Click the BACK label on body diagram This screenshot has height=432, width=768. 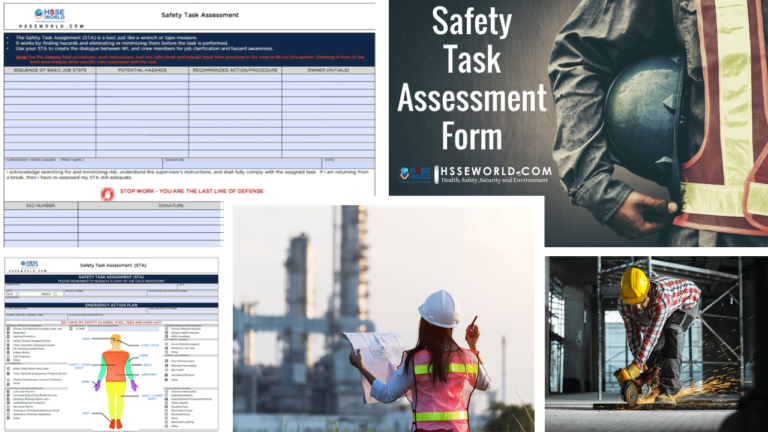tap(147, 365)
